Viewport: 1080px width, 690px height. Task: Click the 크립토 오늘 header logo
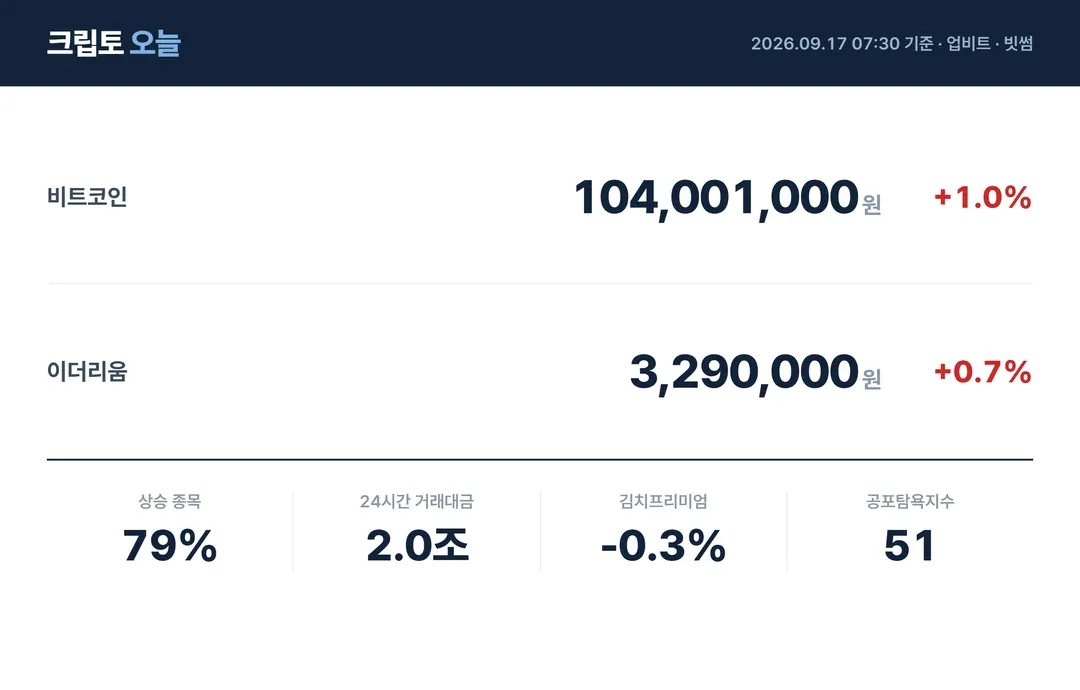[x=114, y=43]
